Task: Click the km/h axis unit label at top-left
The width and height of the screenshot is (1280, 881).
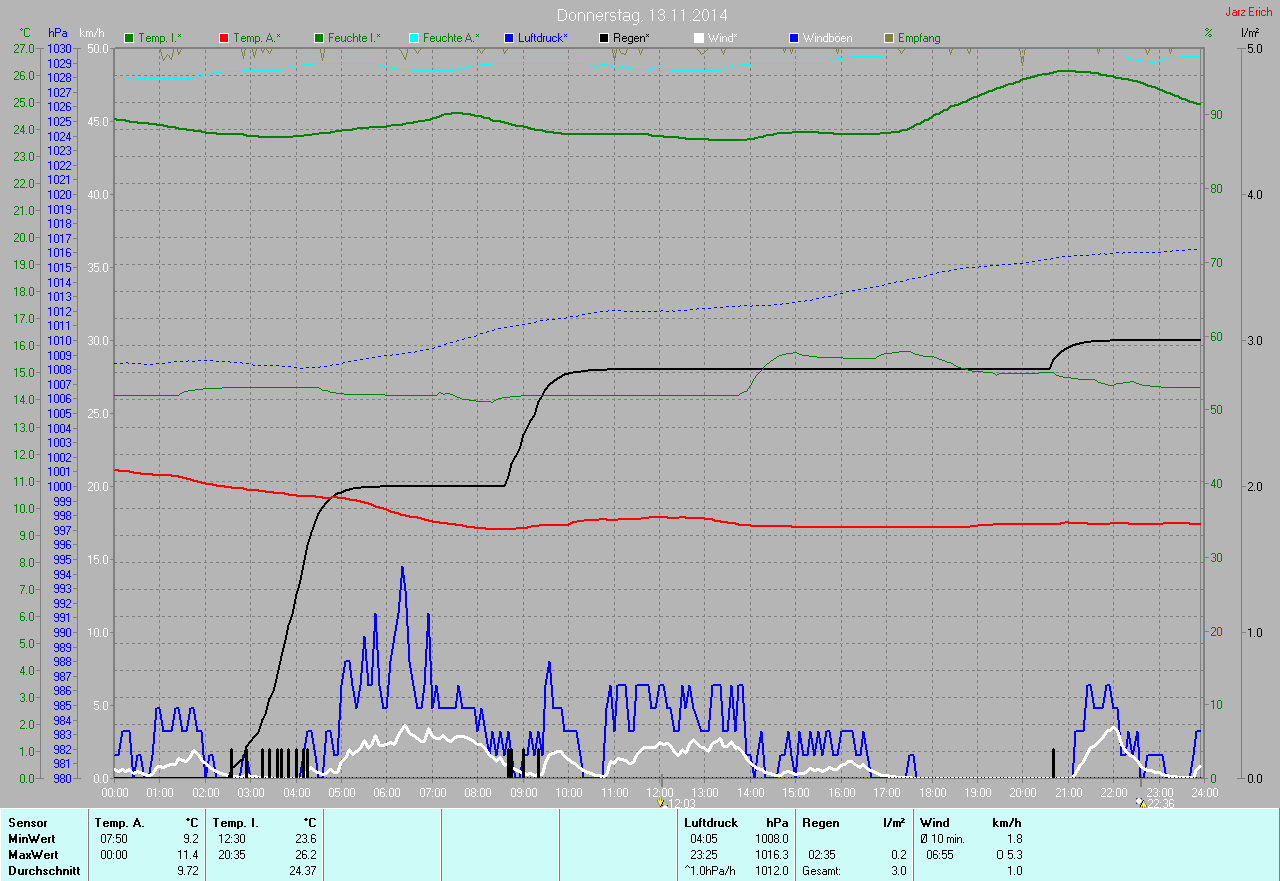Action: pos(92,33)
